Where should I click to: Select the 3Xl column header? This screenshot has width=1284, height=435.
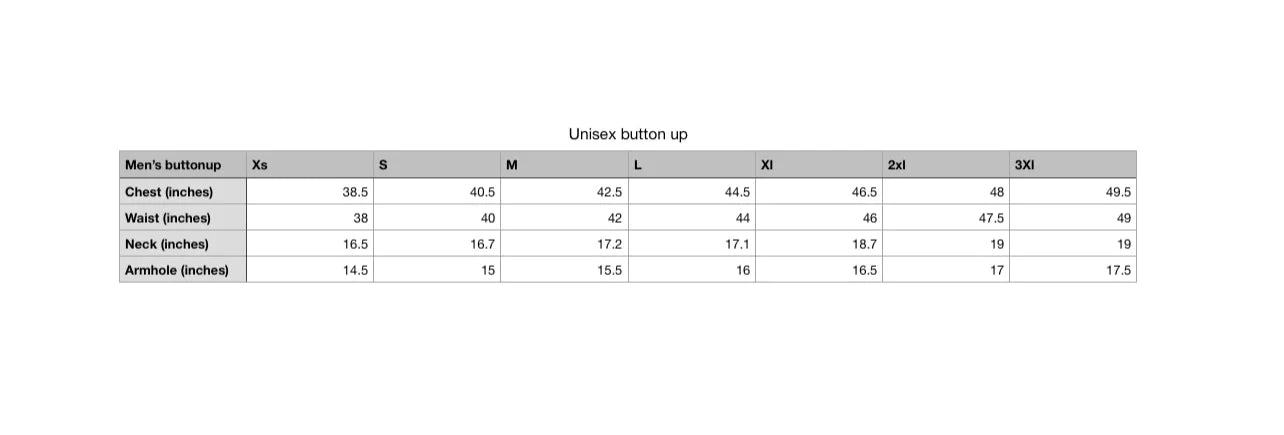[1073, 165]
